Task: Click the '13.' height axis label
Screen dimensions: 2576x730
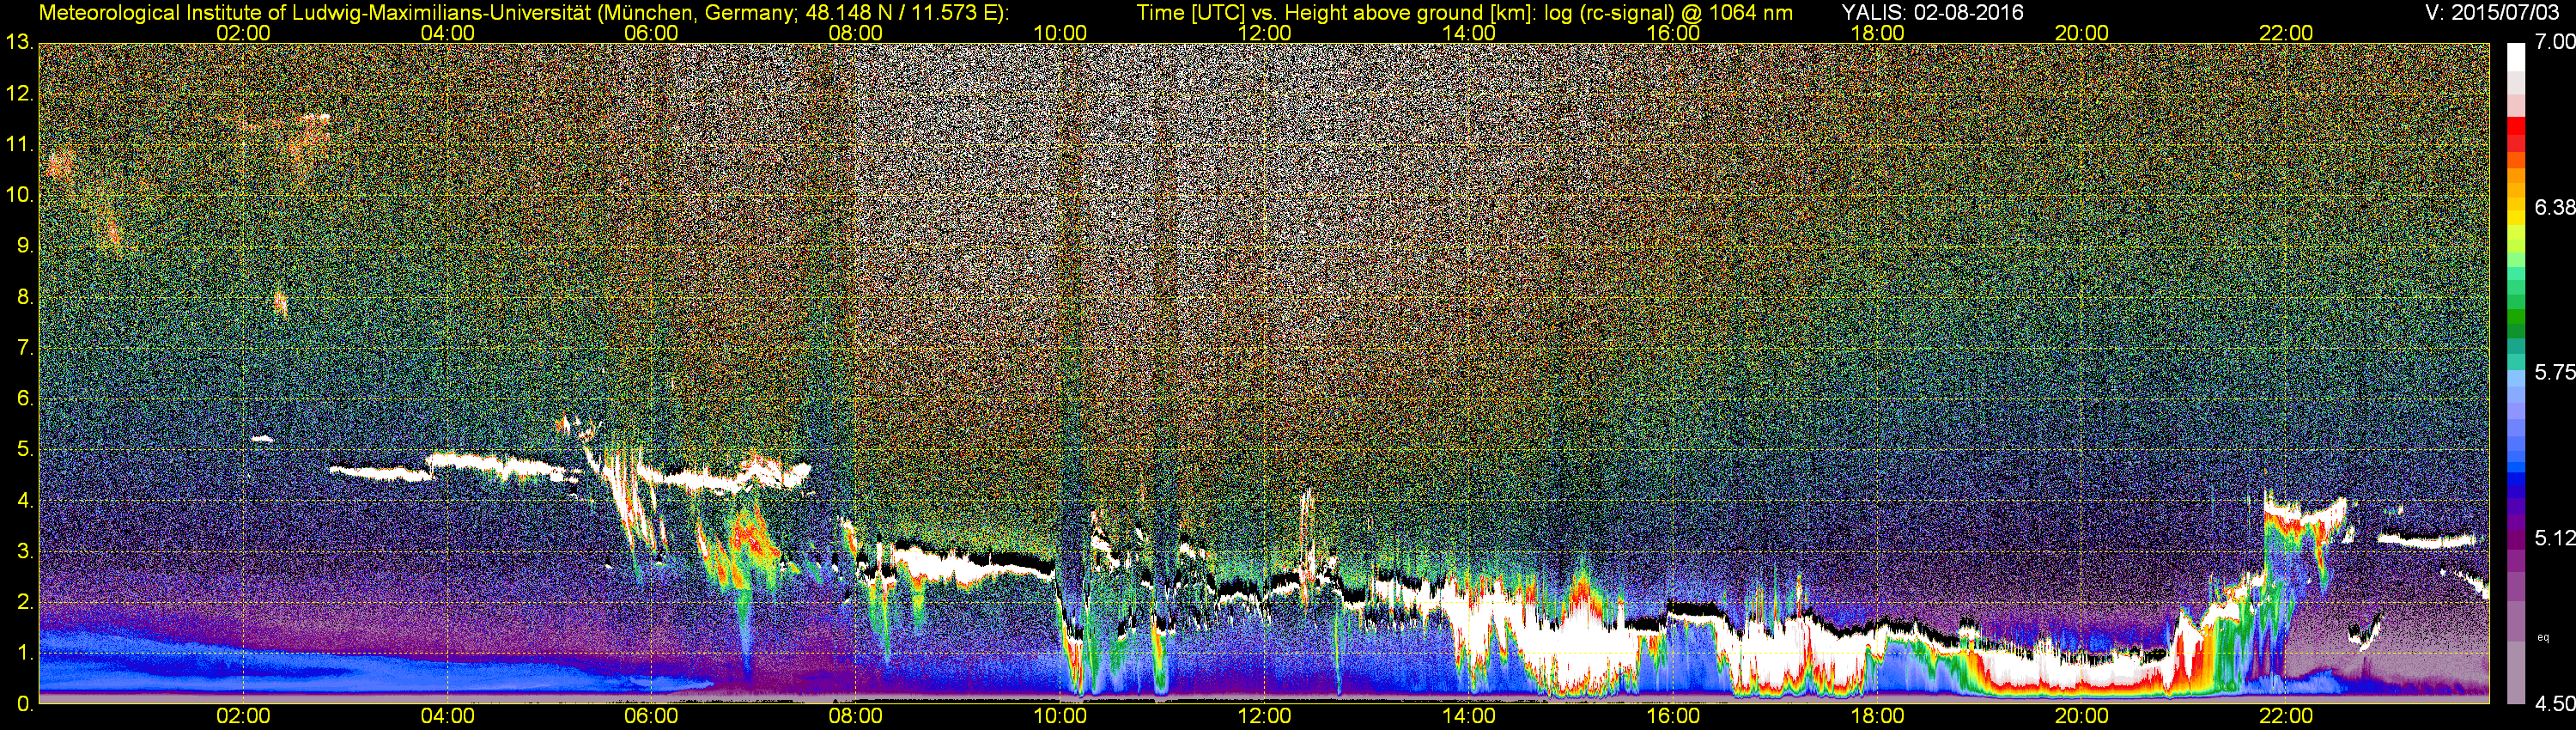Action: 19,43
